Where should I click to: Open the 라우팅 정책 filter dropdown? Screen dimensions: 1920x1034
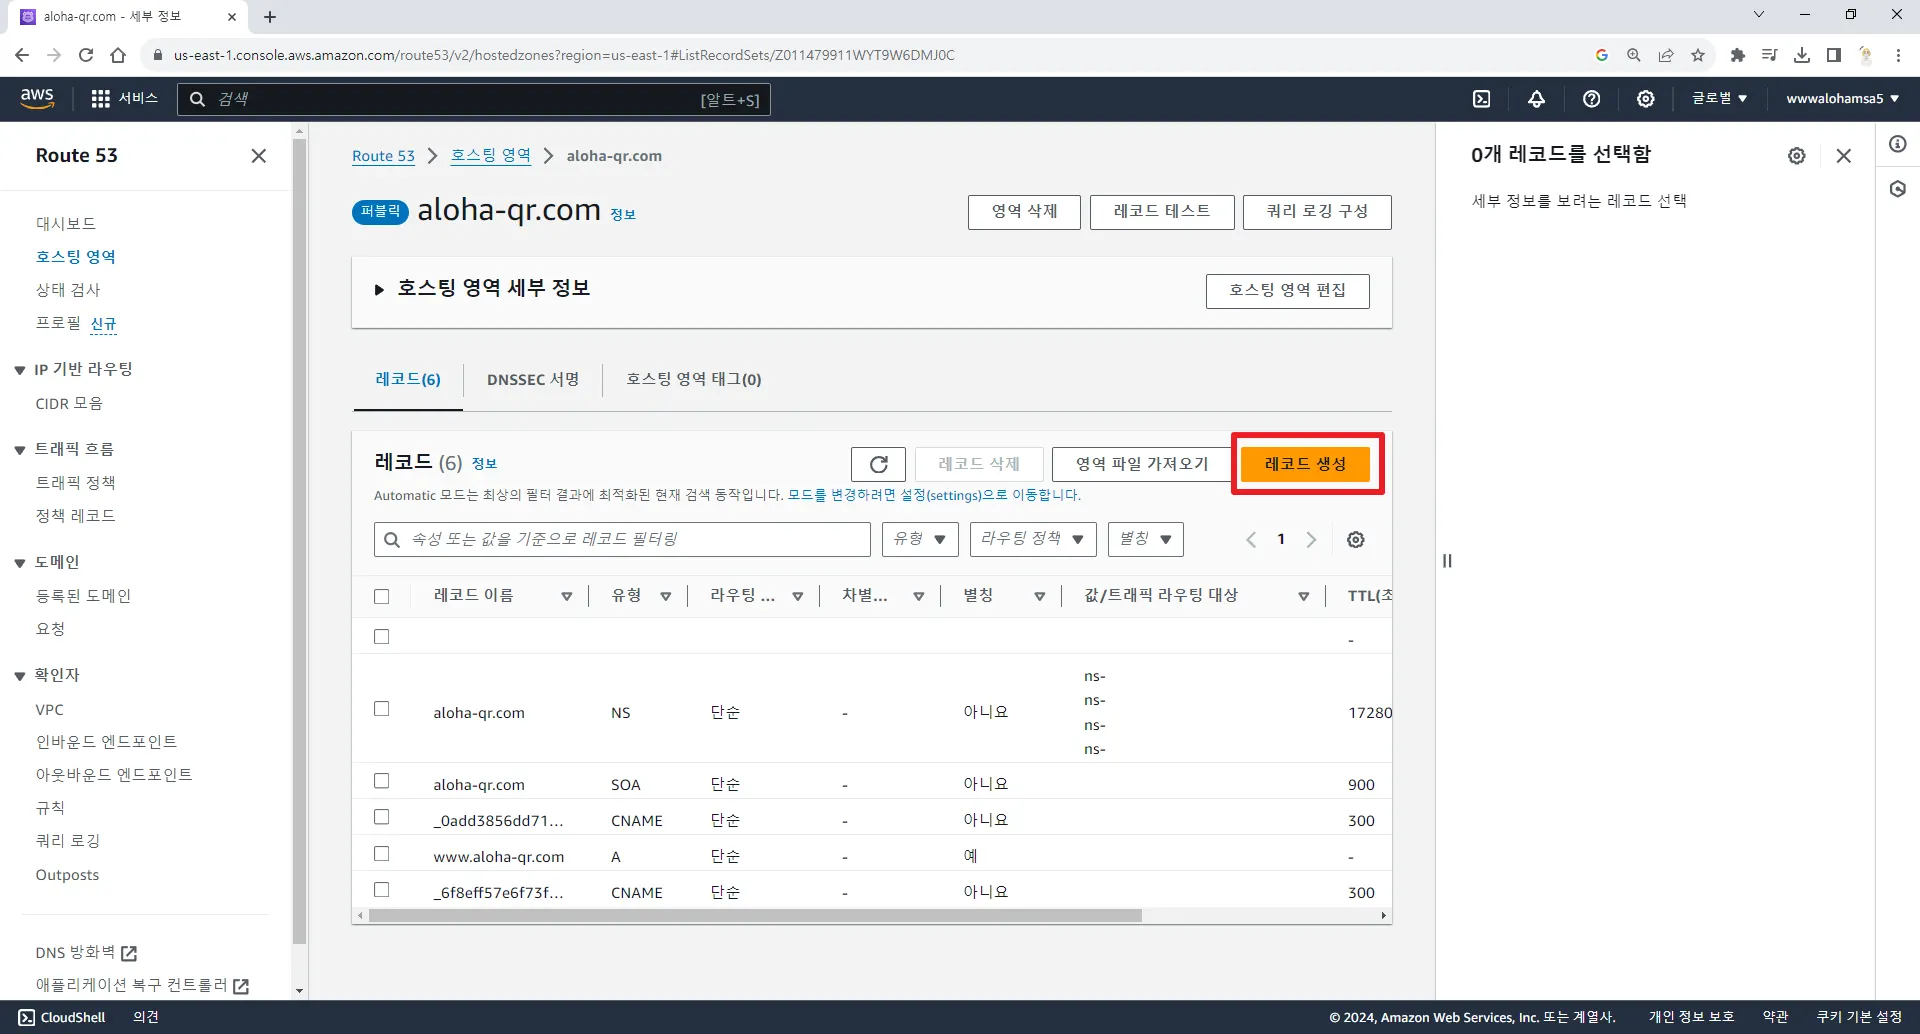pyautogui.click(x=1033, y=540)
